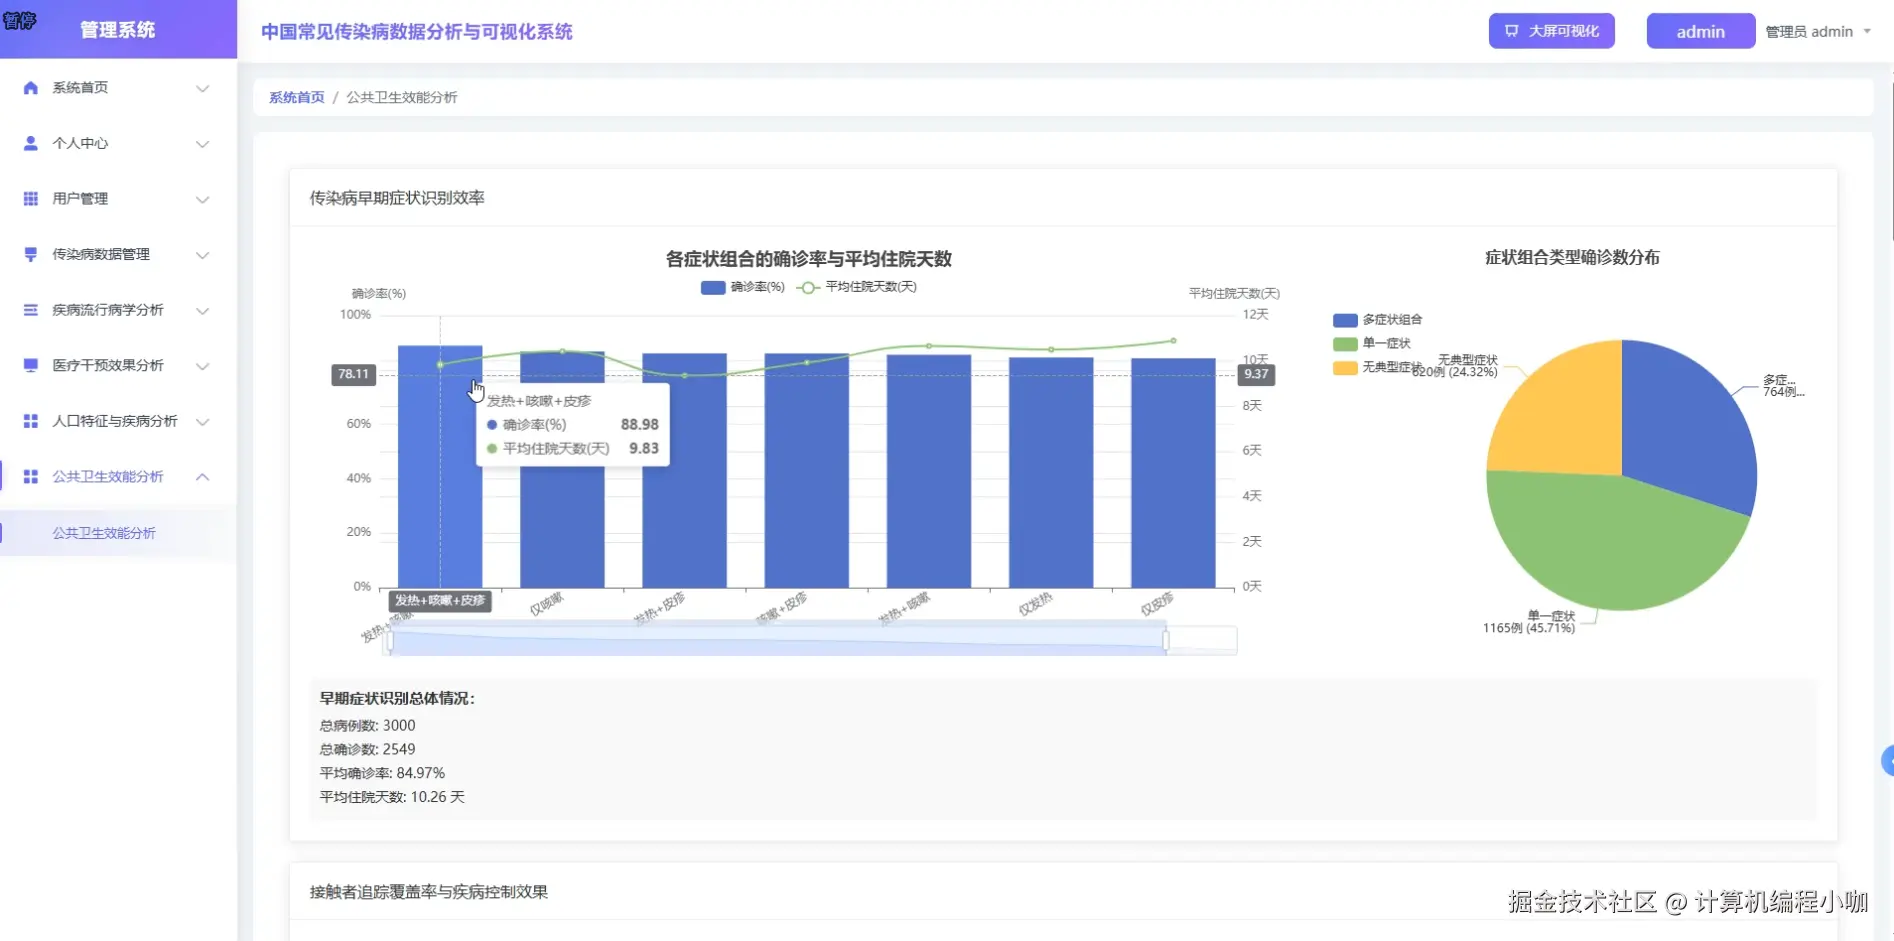
Task: Click the screen icon in 大屏可视化 button
Action: [x=1512, y=31]
